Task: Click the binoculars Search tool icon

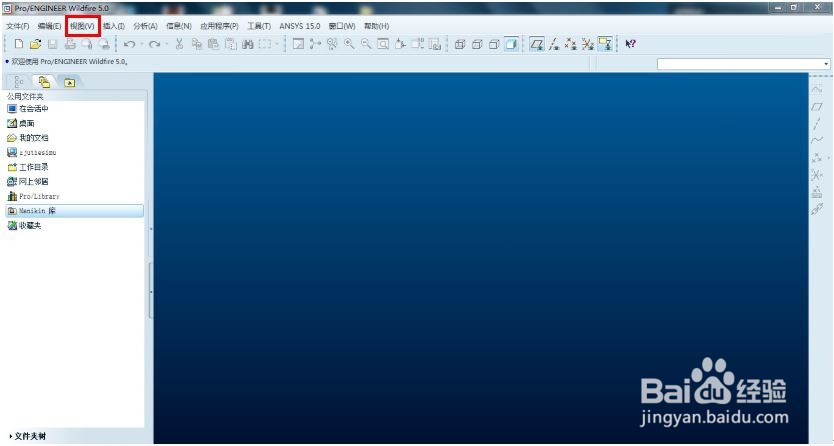Action: [x=248, y=44]
